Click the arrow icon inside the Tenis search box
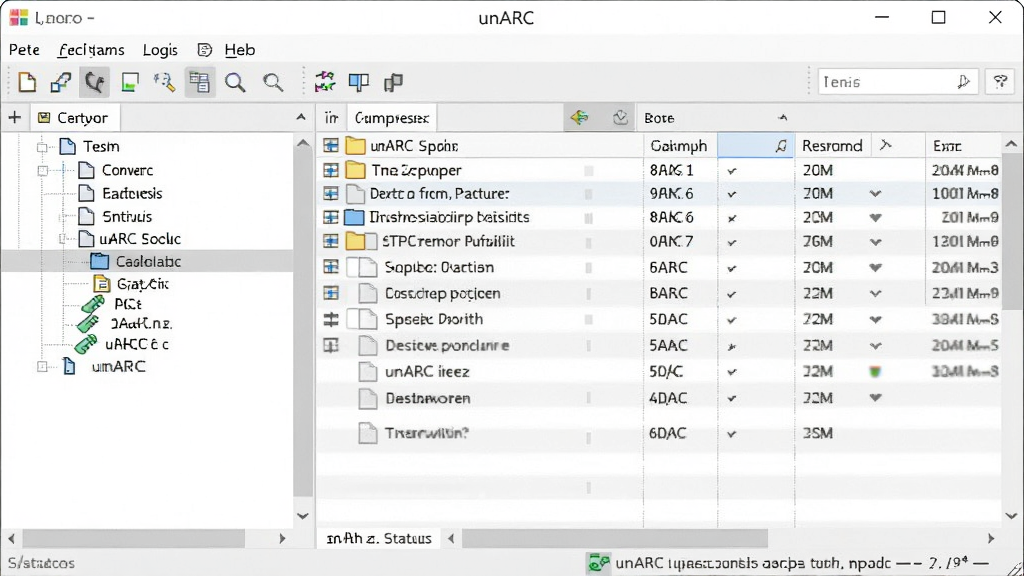 click(x=963, y=82)
